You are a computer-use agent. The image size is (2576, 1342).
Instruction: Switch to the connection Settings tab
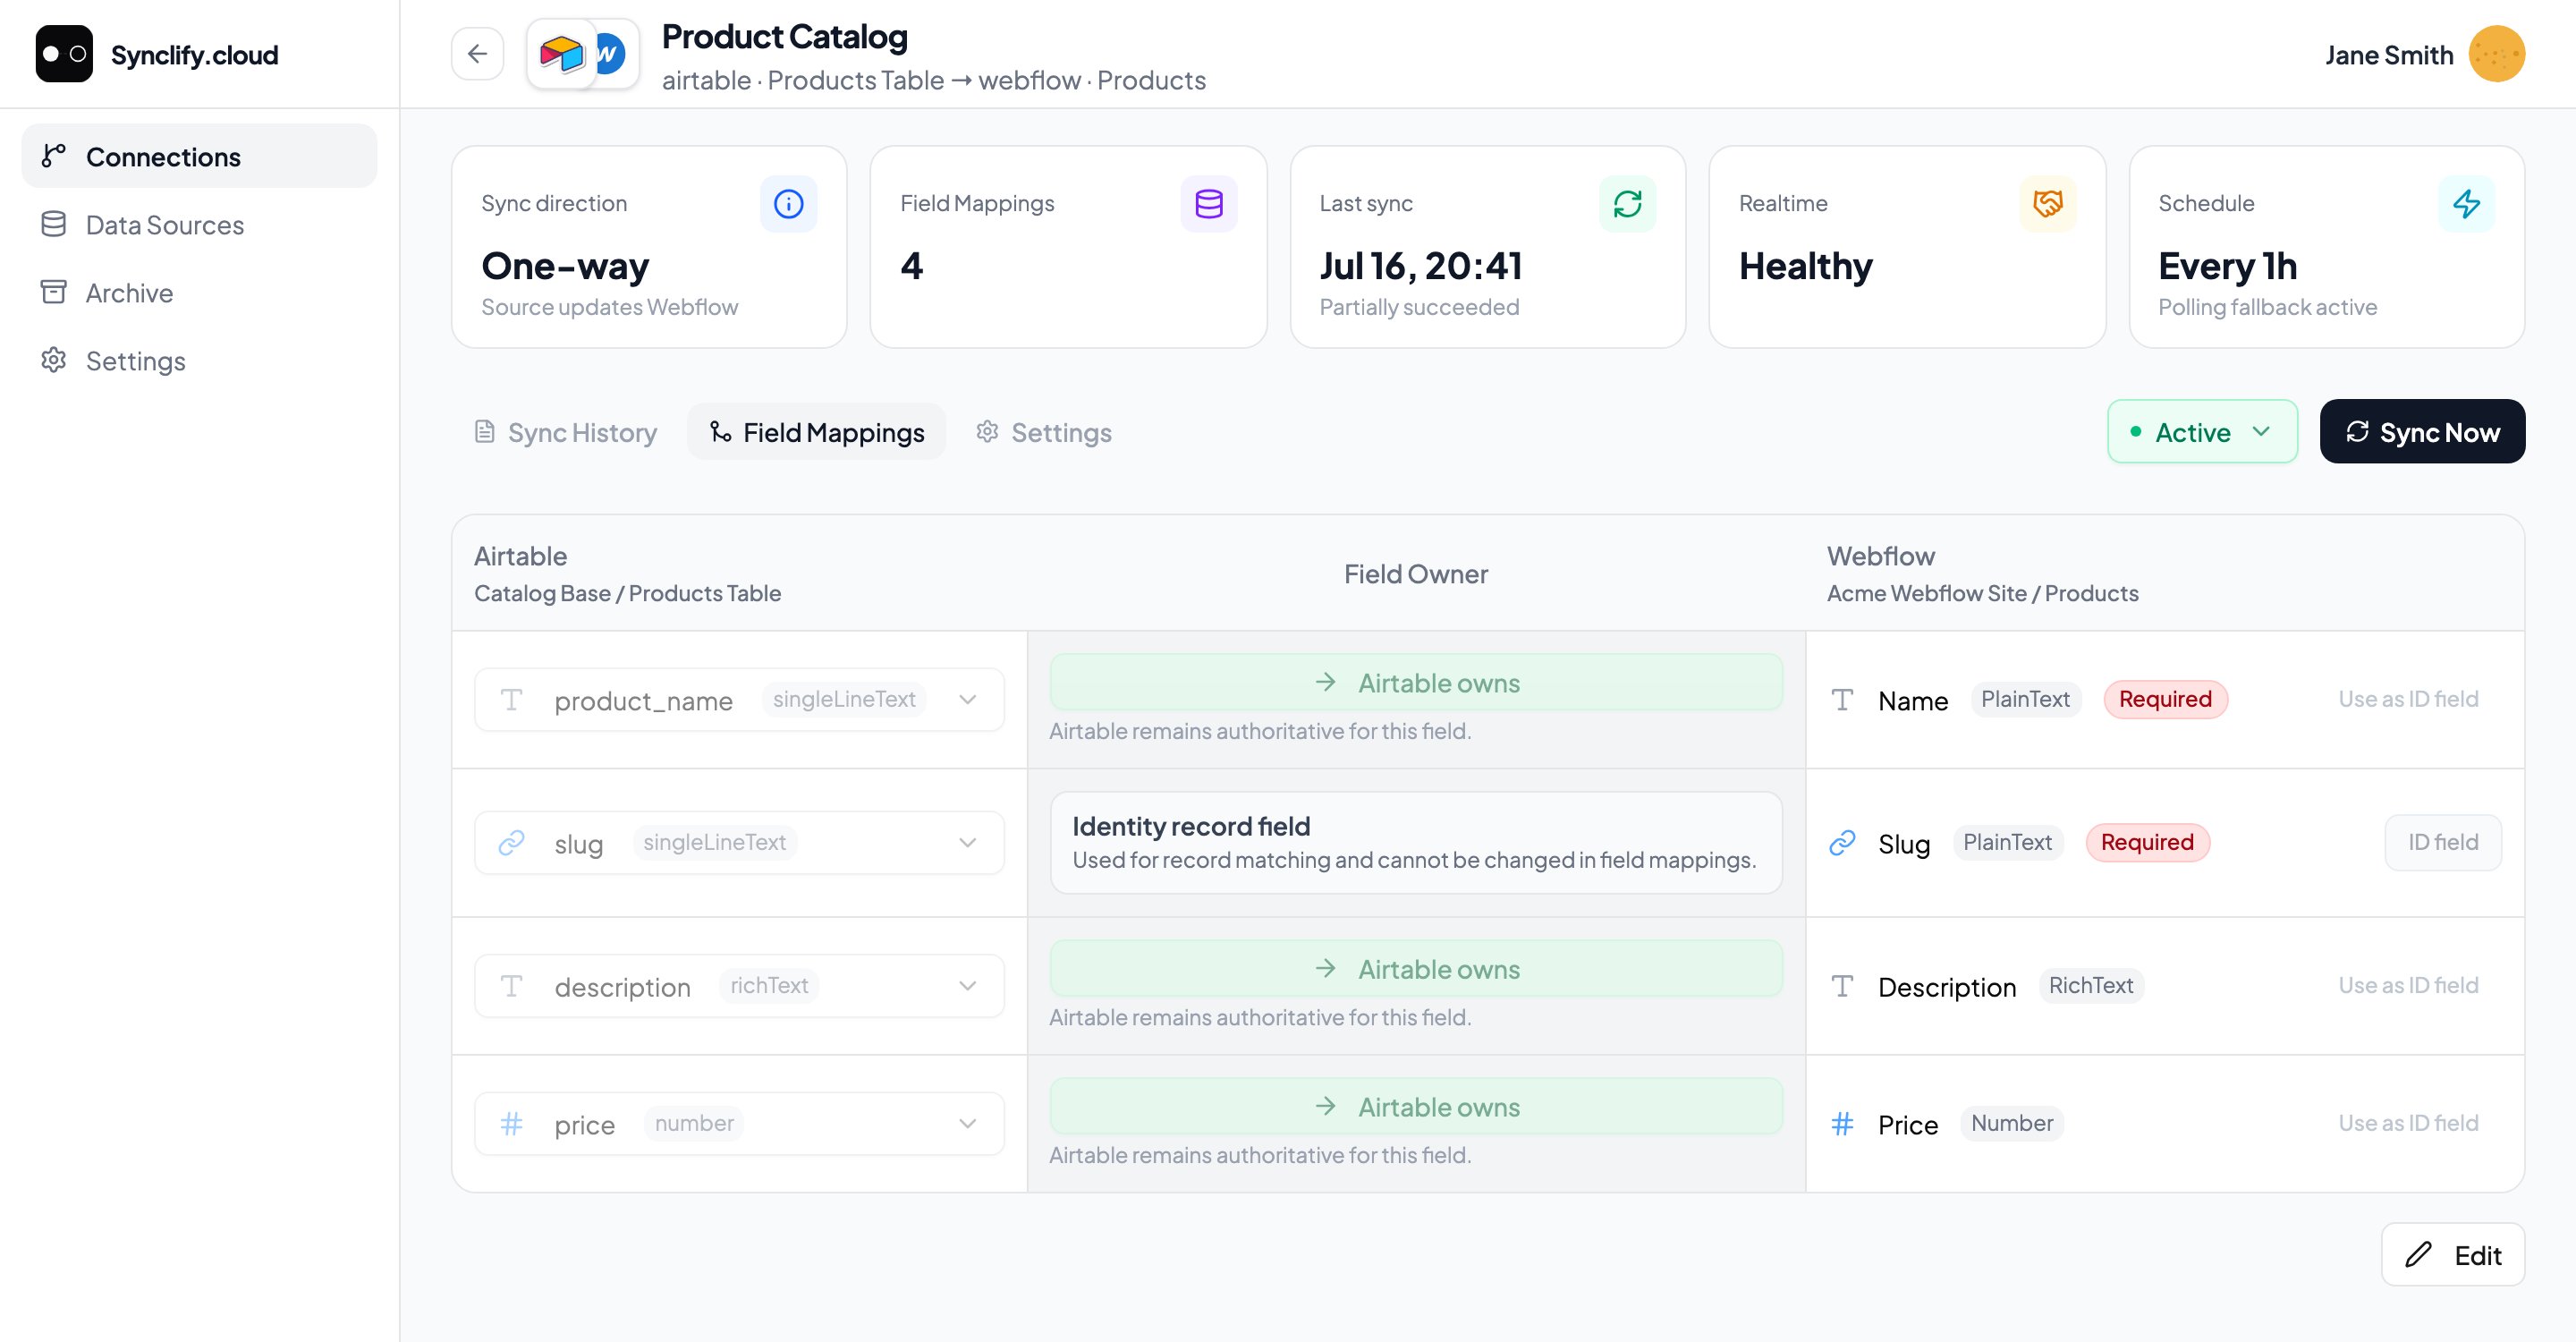(x=1043, y=432)
